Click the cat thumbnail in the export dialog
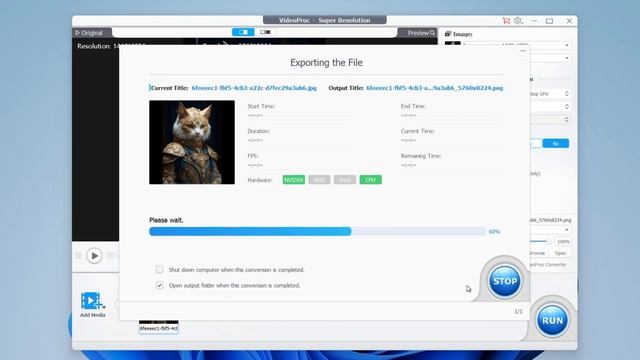 point(192,142)
